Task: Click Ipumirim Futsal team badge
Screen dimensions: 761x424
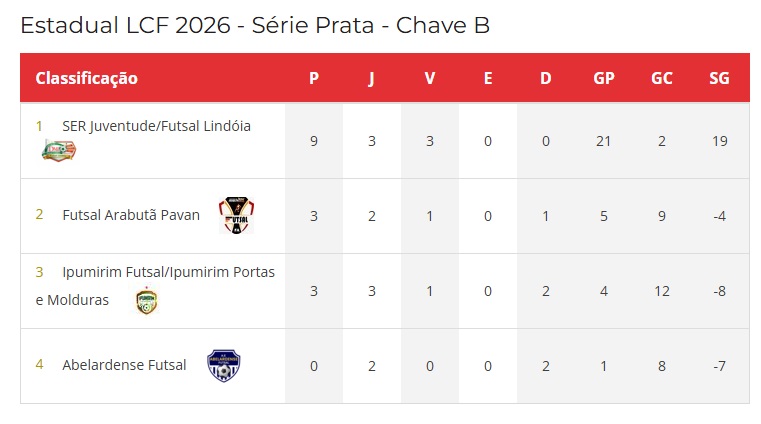Action: 146,301
